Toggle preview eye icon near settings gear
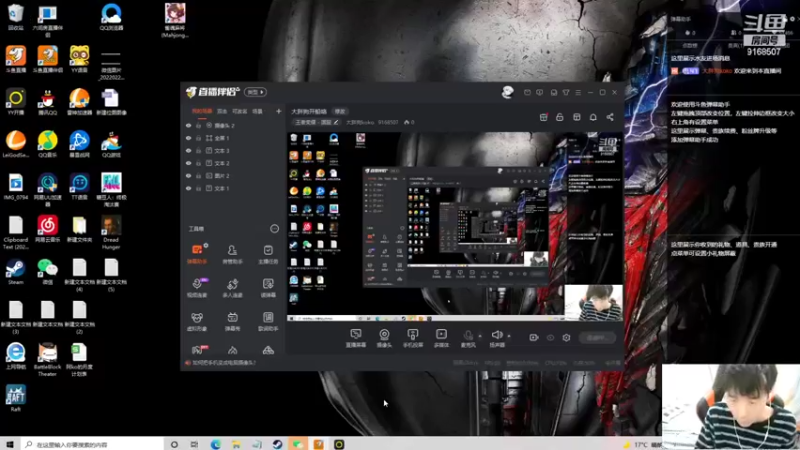Screen dimensions: 800x450 tap(550, 337)
